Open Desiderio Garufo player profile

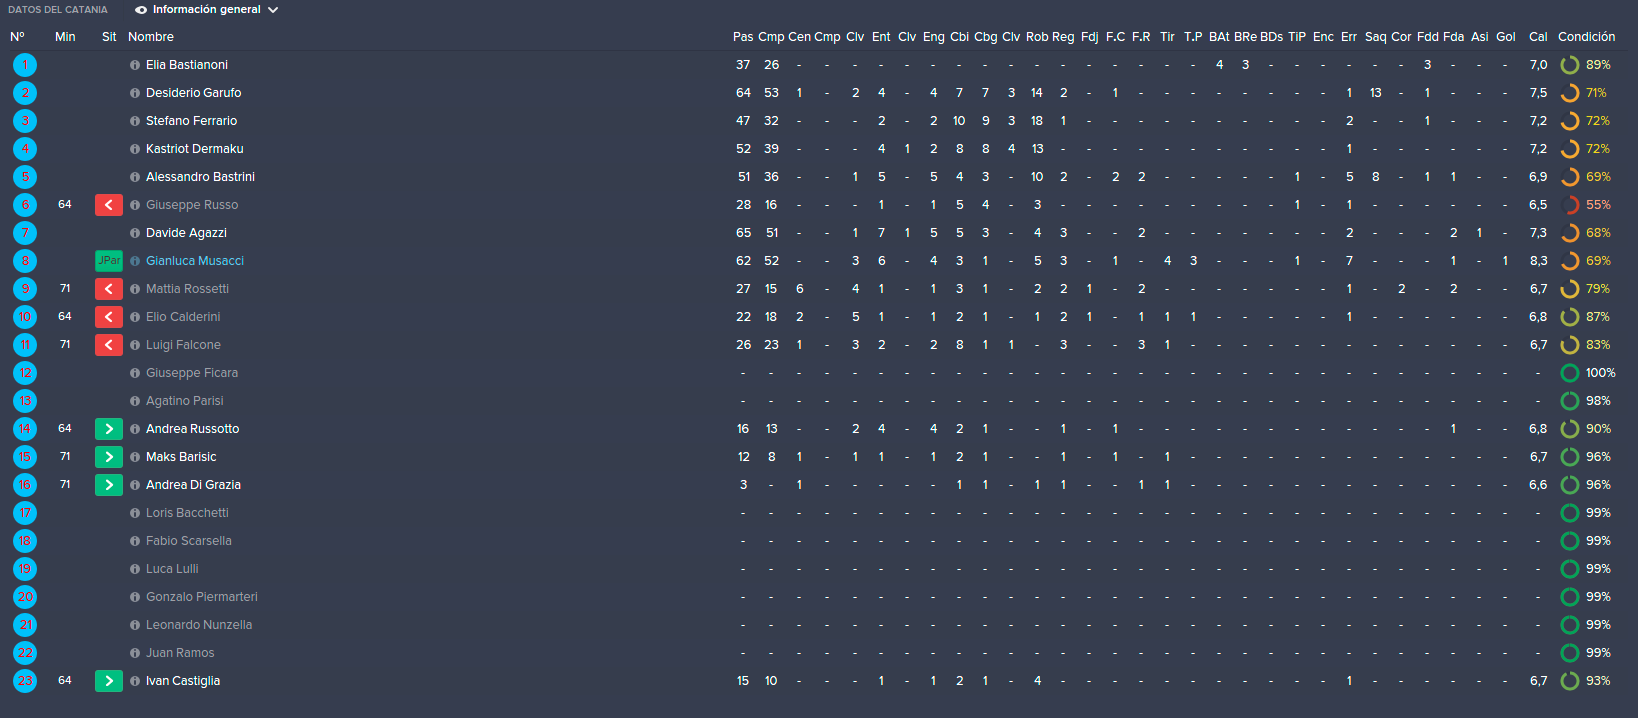click(194, 93)
